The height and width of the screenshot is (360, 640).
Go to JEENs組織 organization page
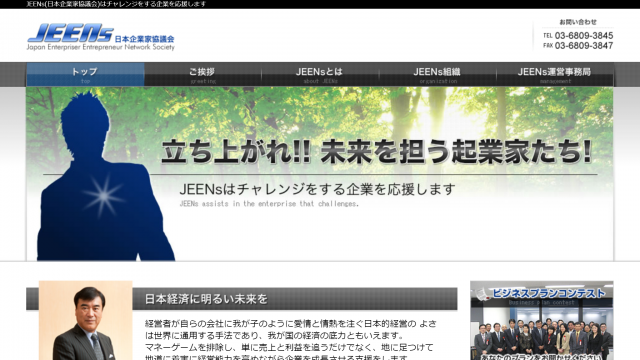pyautogui.click(x=438, y=74)
